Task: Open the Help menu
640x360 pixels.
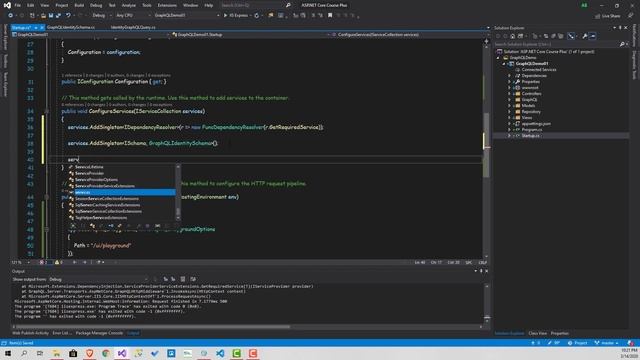Action: [209, 5]
